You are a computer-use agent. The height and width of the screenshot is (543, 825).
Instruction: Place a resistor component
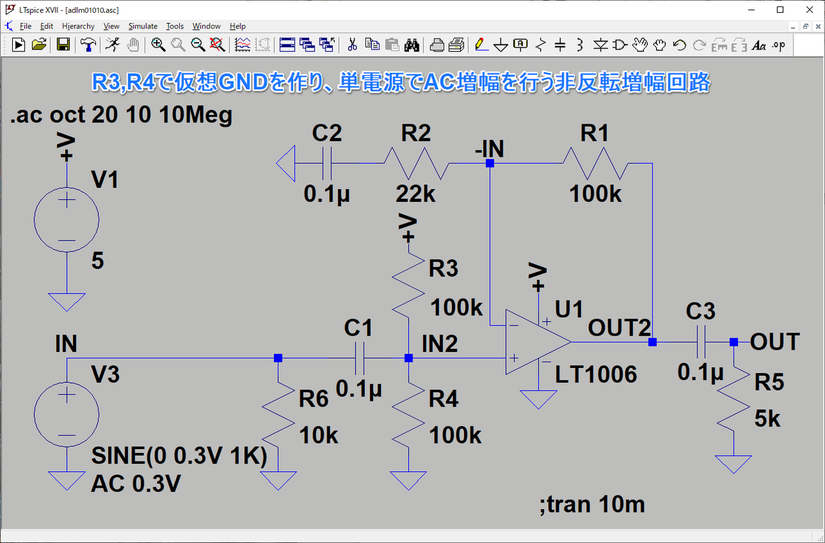coord(540,45)
